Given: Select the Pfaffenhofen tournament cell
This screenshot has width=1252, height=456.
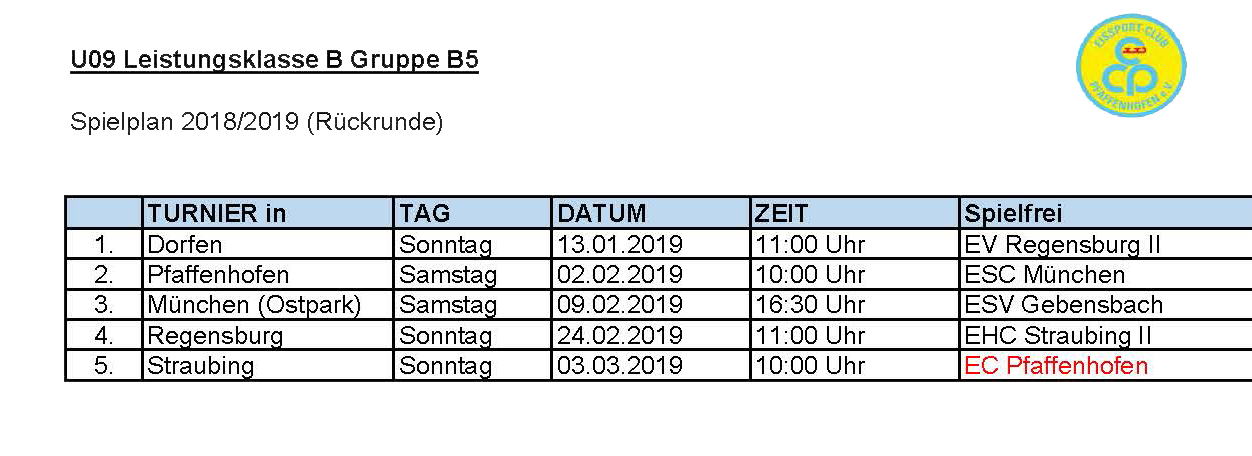Looking at the screenshot, I should [x=268, y=274].
